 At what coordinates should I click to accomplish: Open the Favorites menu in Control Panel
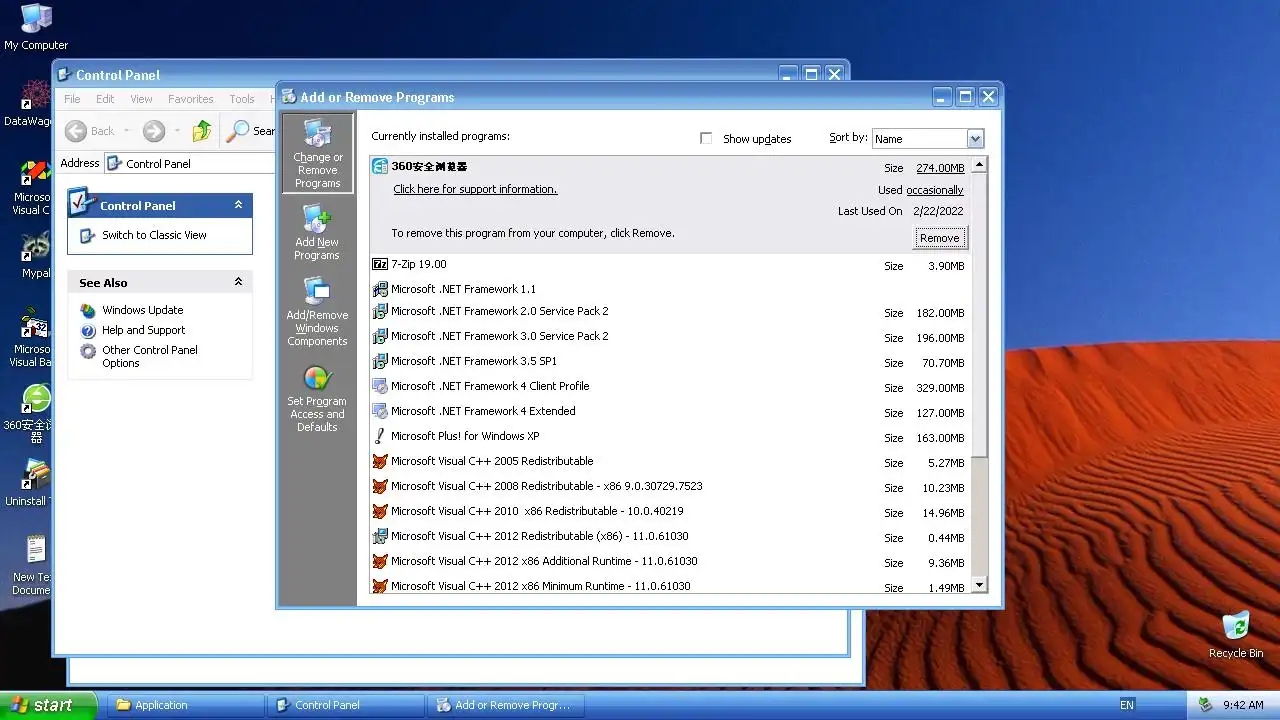(x=190, y=99)
